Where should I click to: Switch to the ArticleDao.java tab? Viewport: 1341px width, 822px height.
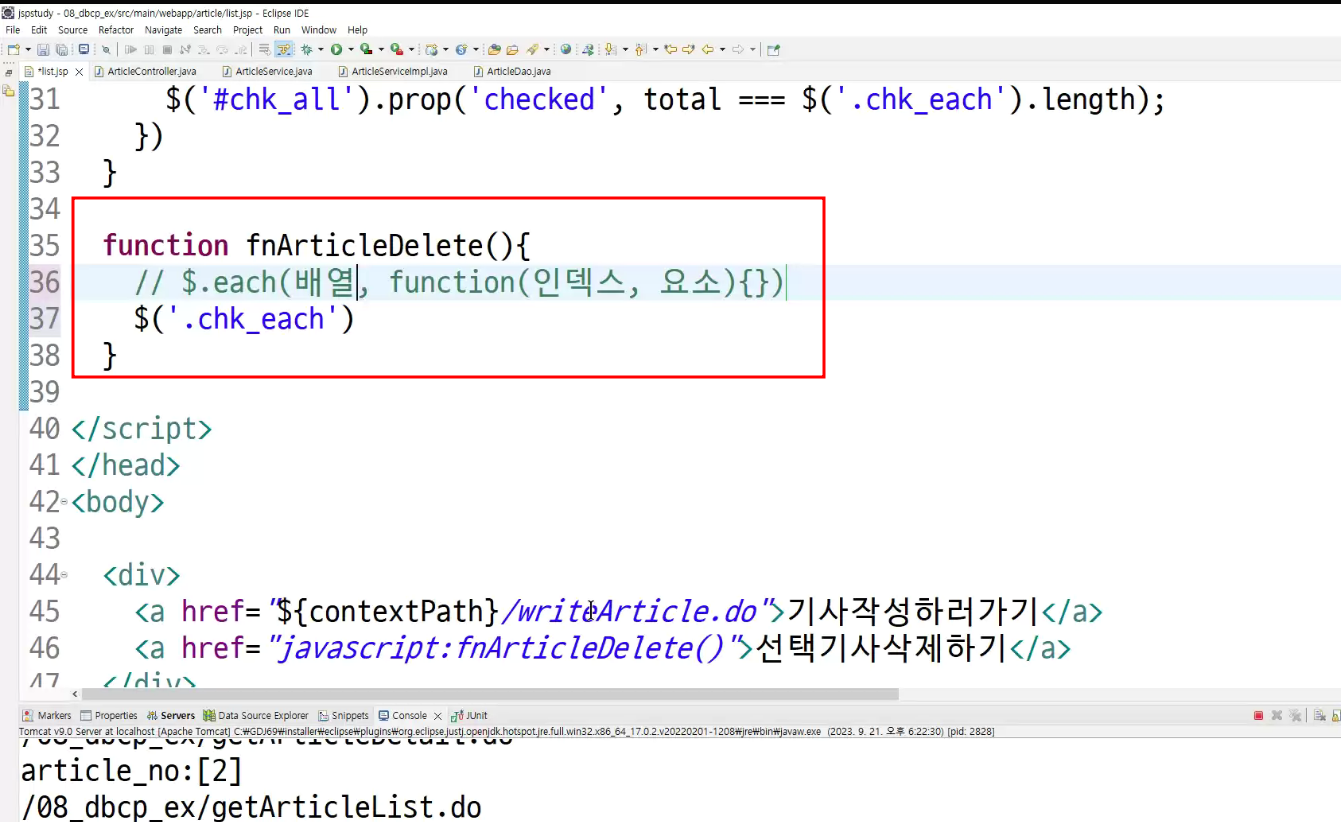511,72
